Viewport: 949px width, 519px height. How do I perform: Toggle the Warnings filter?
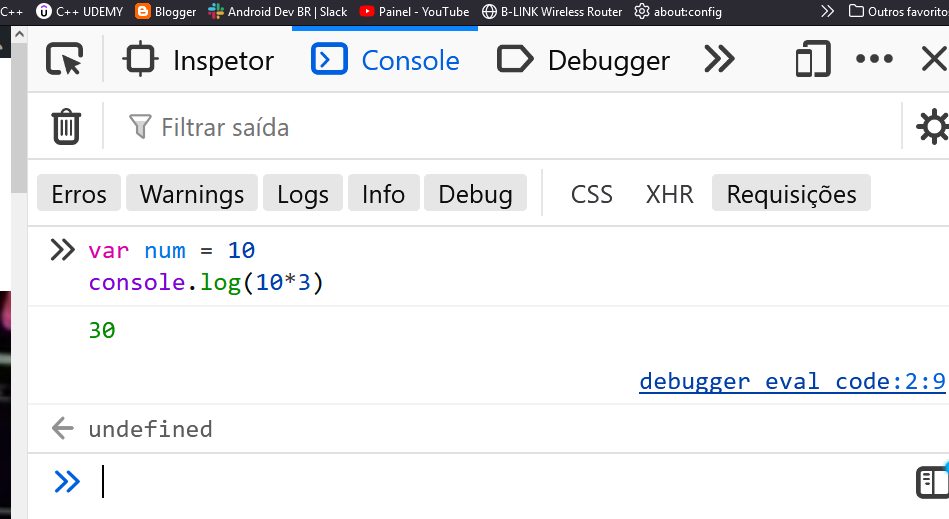tap(192, 193)
